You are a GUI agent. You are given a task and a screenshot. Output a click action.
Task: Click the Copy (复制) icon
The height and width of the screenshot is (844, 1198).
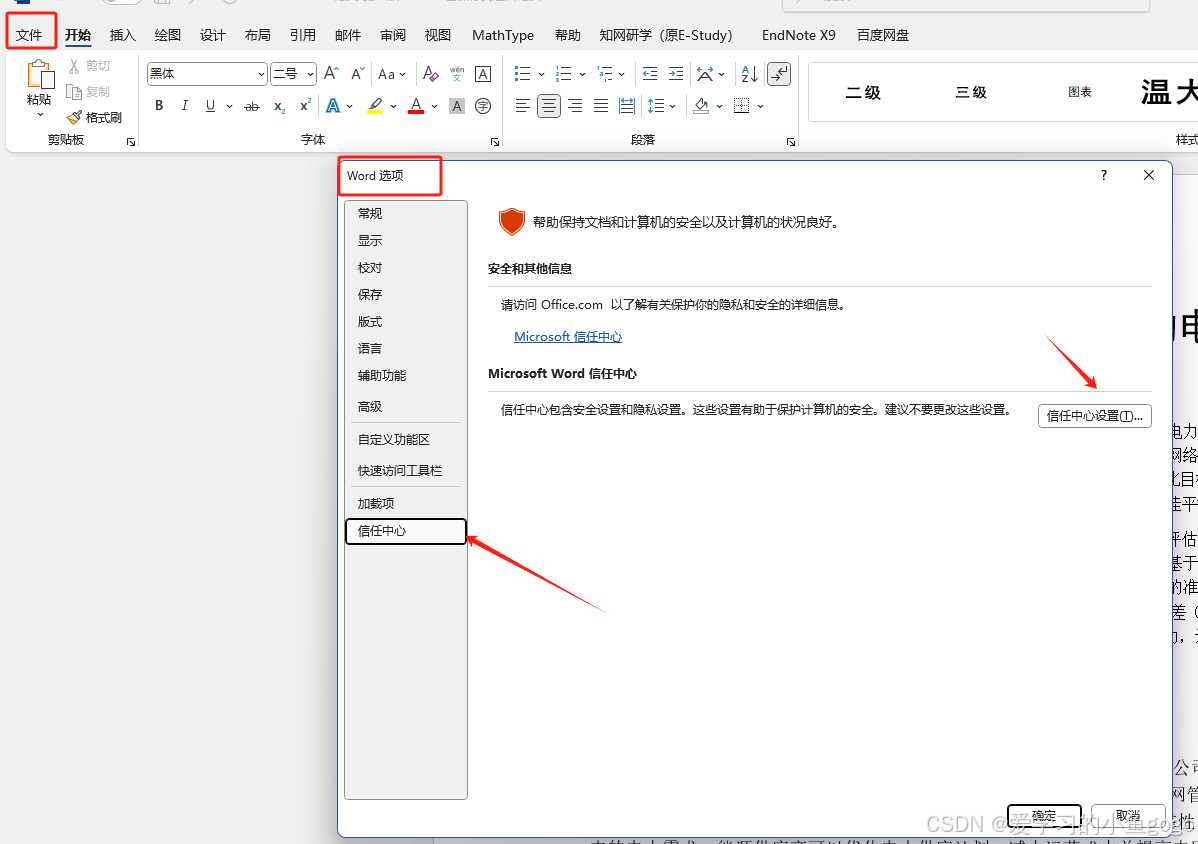(74, 92)
